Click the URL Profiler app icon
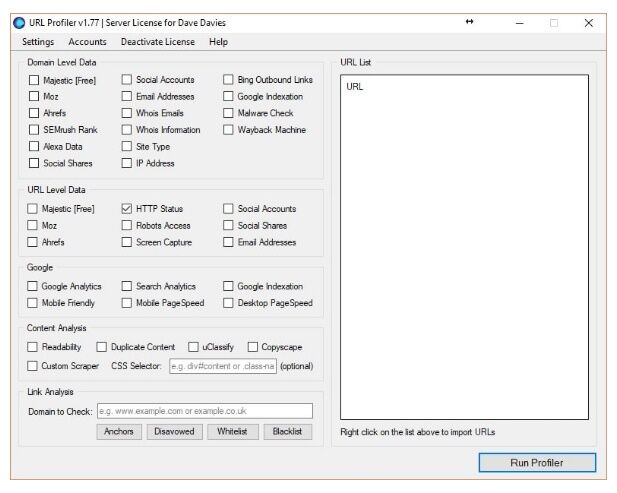Image resolution: width=617 pixels, height=493 pixels. click(x=19, y=23)
